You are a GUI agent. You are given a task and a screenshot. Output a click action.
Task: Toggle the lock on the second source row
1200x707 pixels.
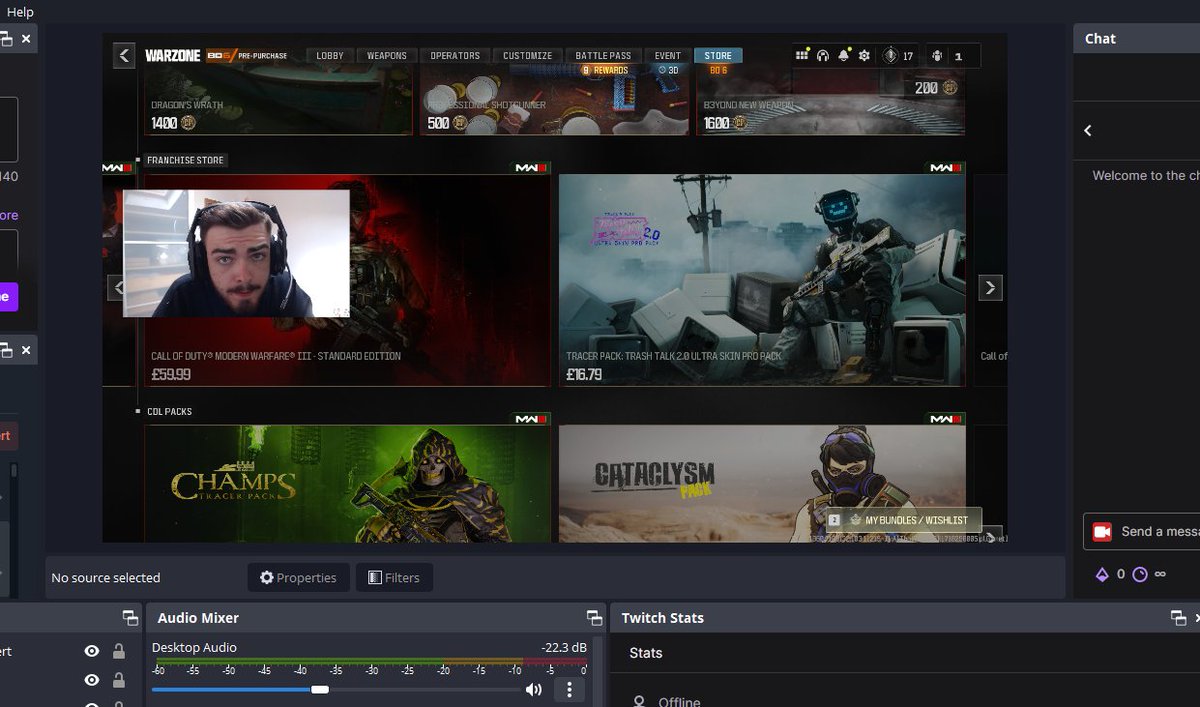(x=119, y=680)
